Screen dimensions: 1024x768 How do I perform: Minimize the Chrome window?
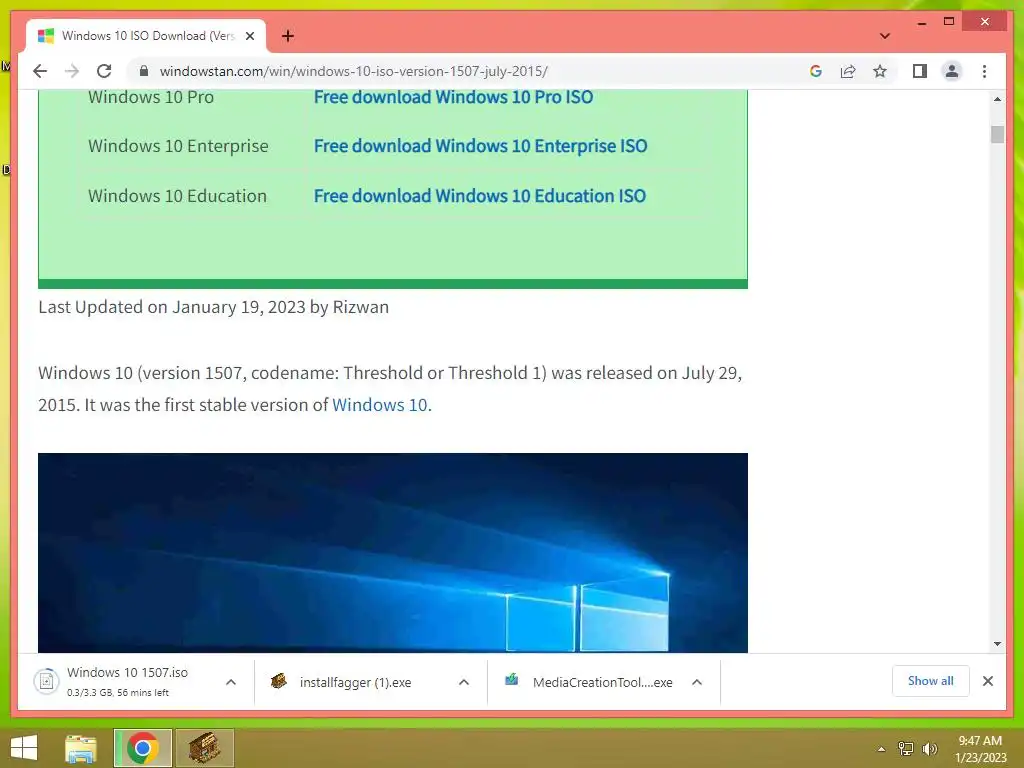921,22
